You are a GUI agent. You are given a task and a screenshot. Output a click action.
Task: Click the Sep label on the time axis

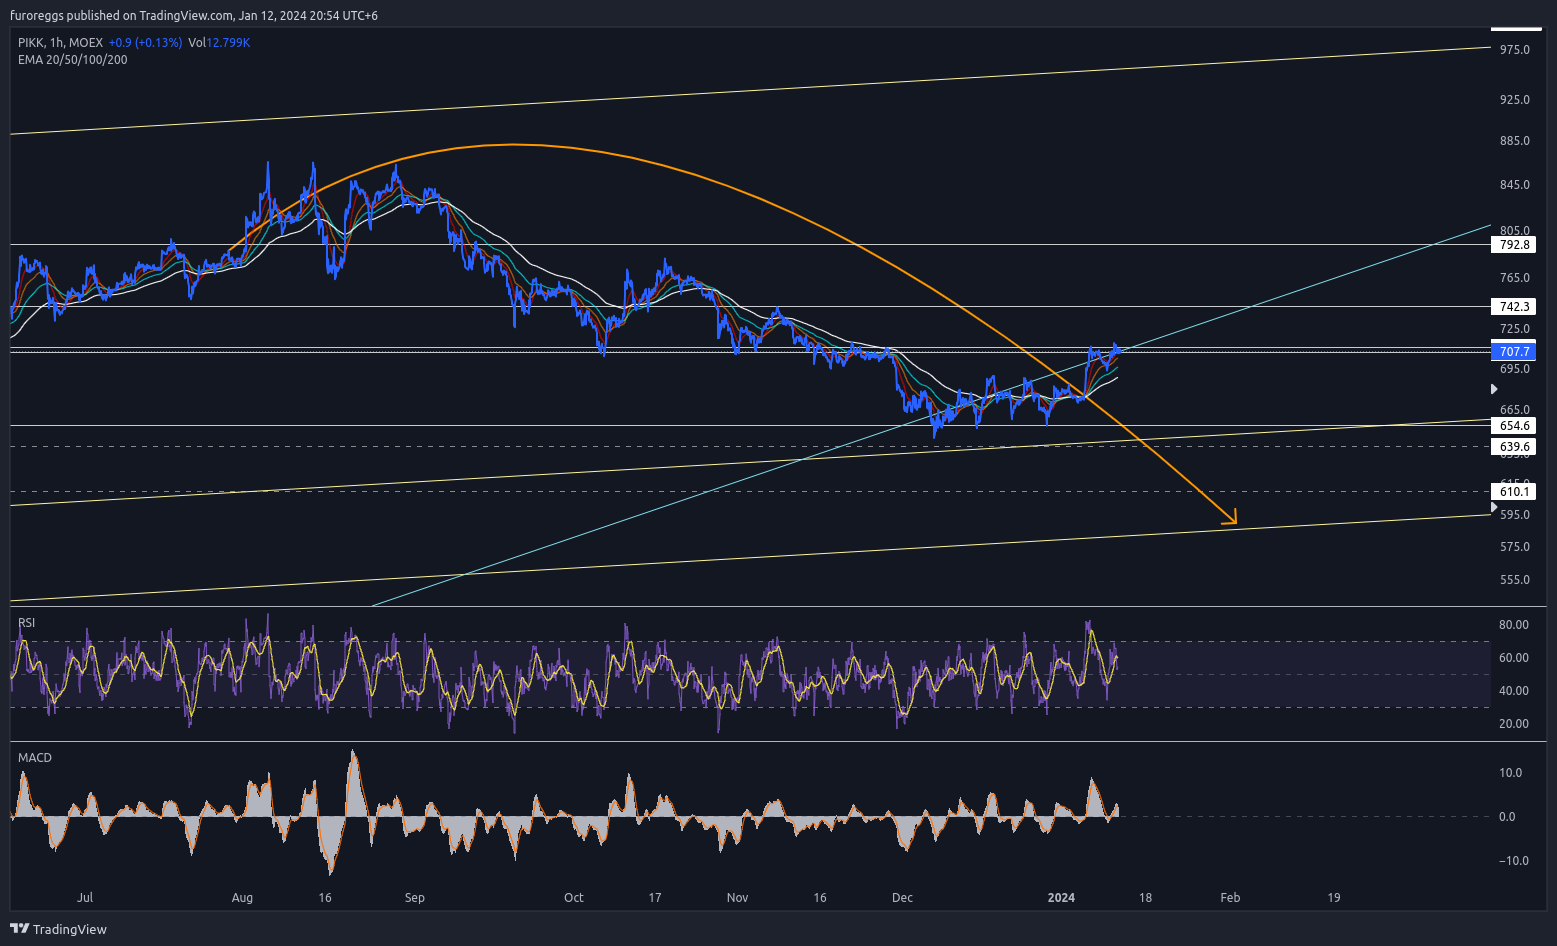click(x=415, y=898)
